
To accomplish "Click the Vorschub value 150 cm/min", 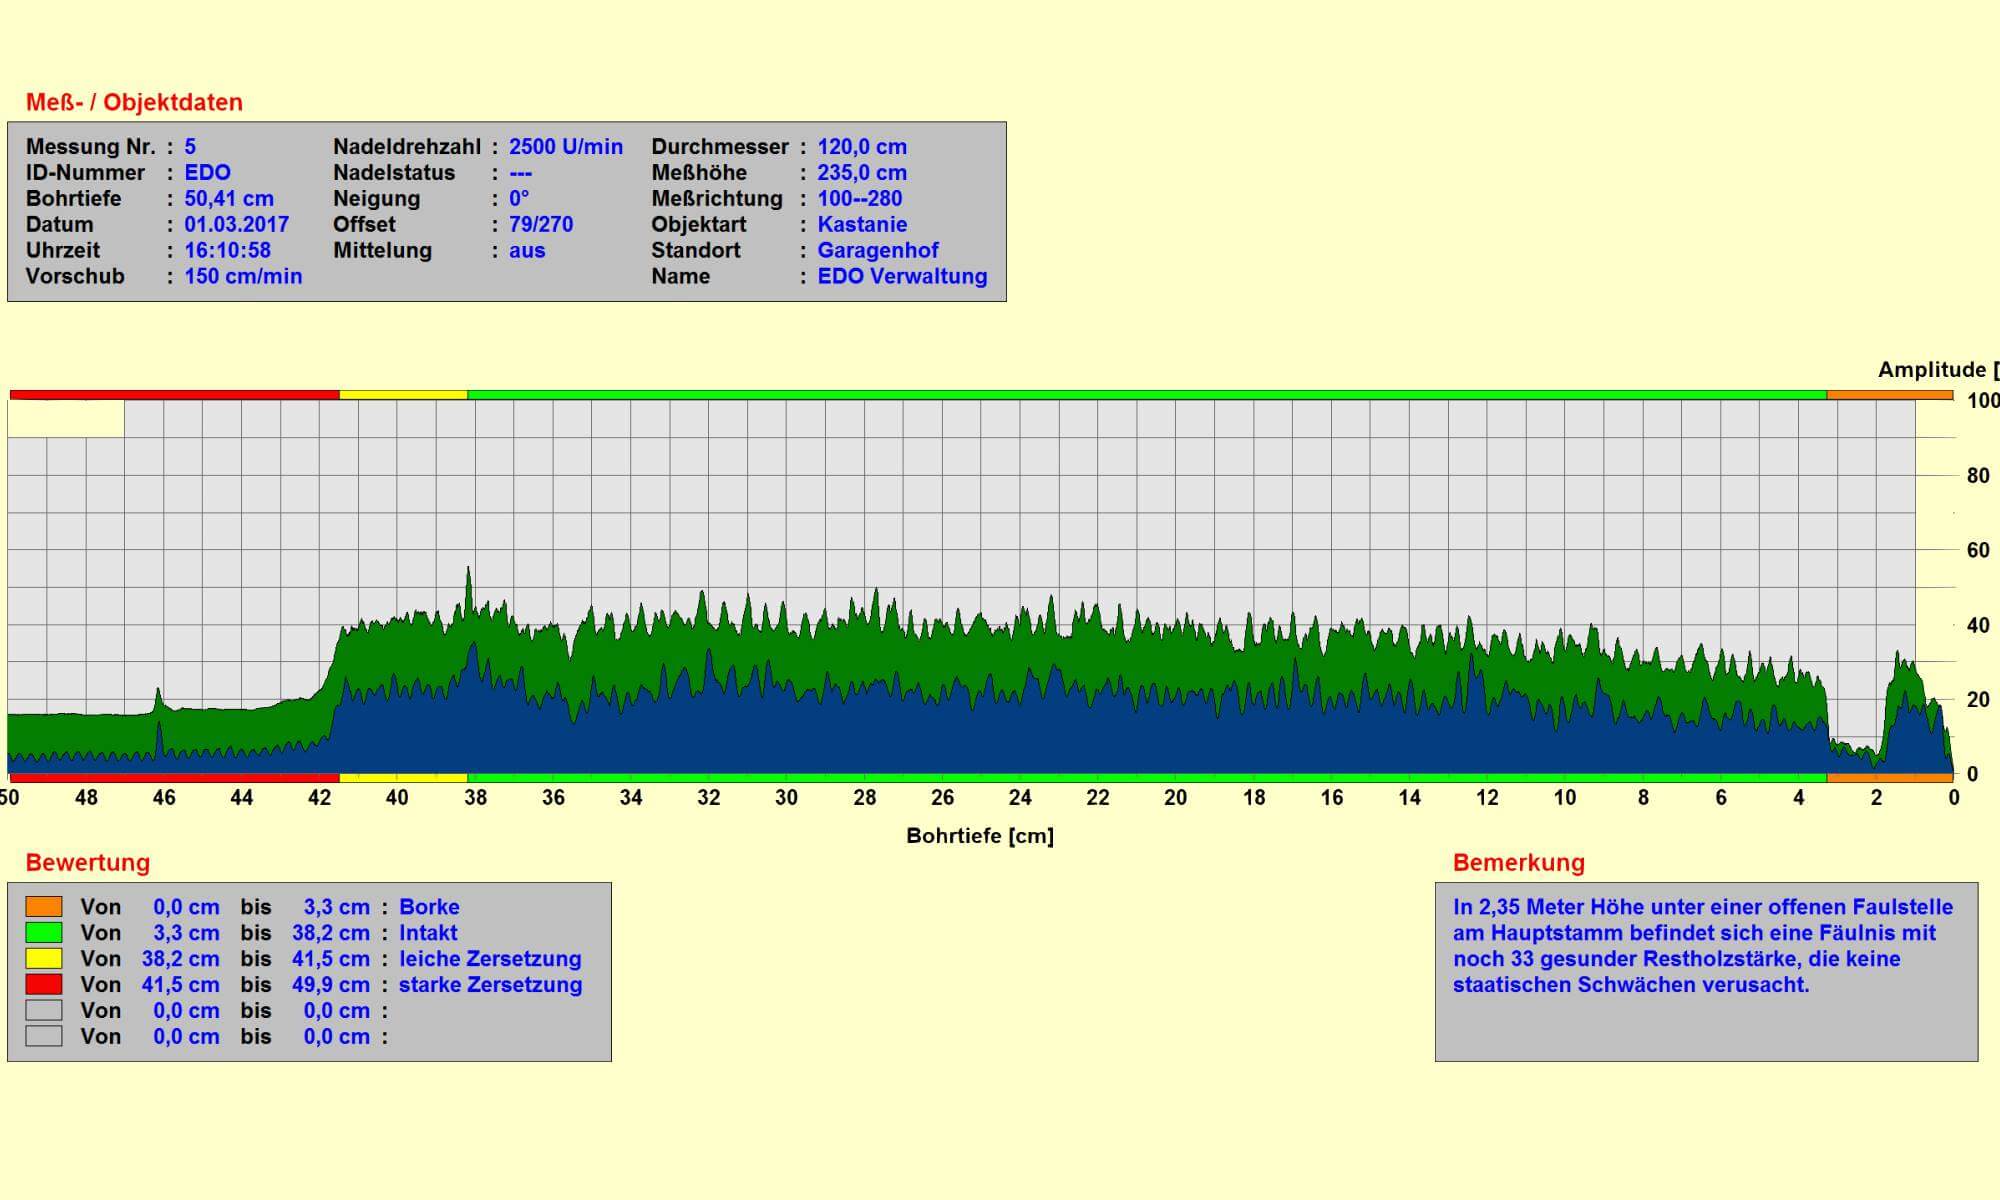I will pyautogui.click(x=243, y=277).
